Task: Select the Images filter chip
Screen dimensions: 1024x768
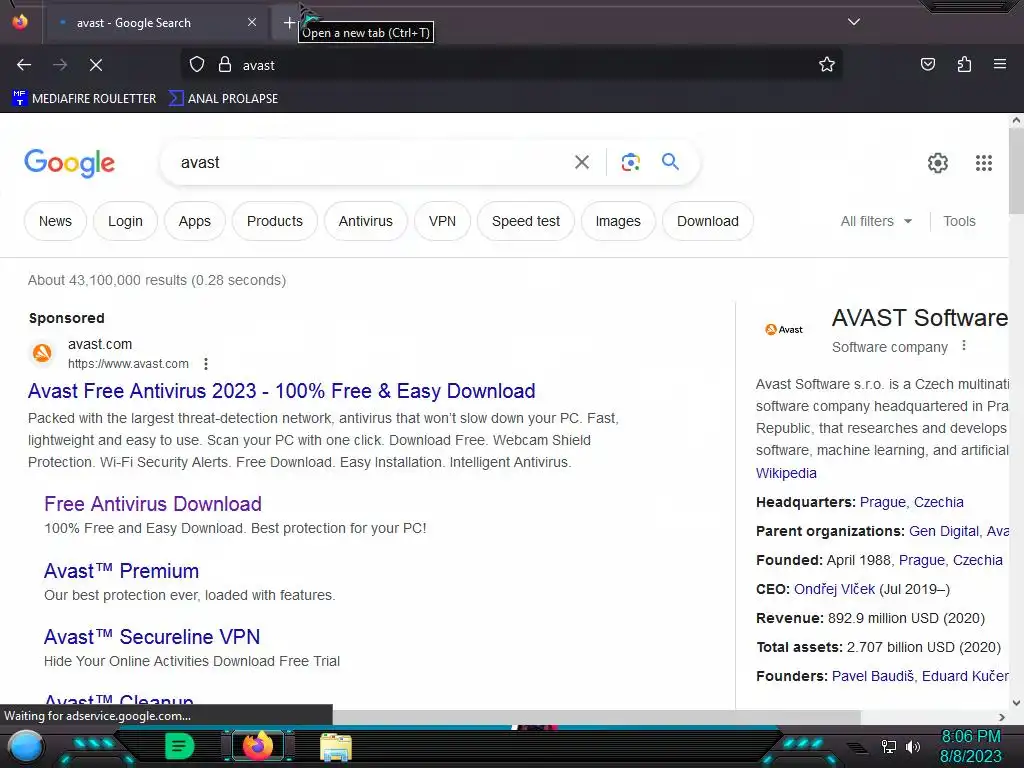Action: [x=618, y=221]
